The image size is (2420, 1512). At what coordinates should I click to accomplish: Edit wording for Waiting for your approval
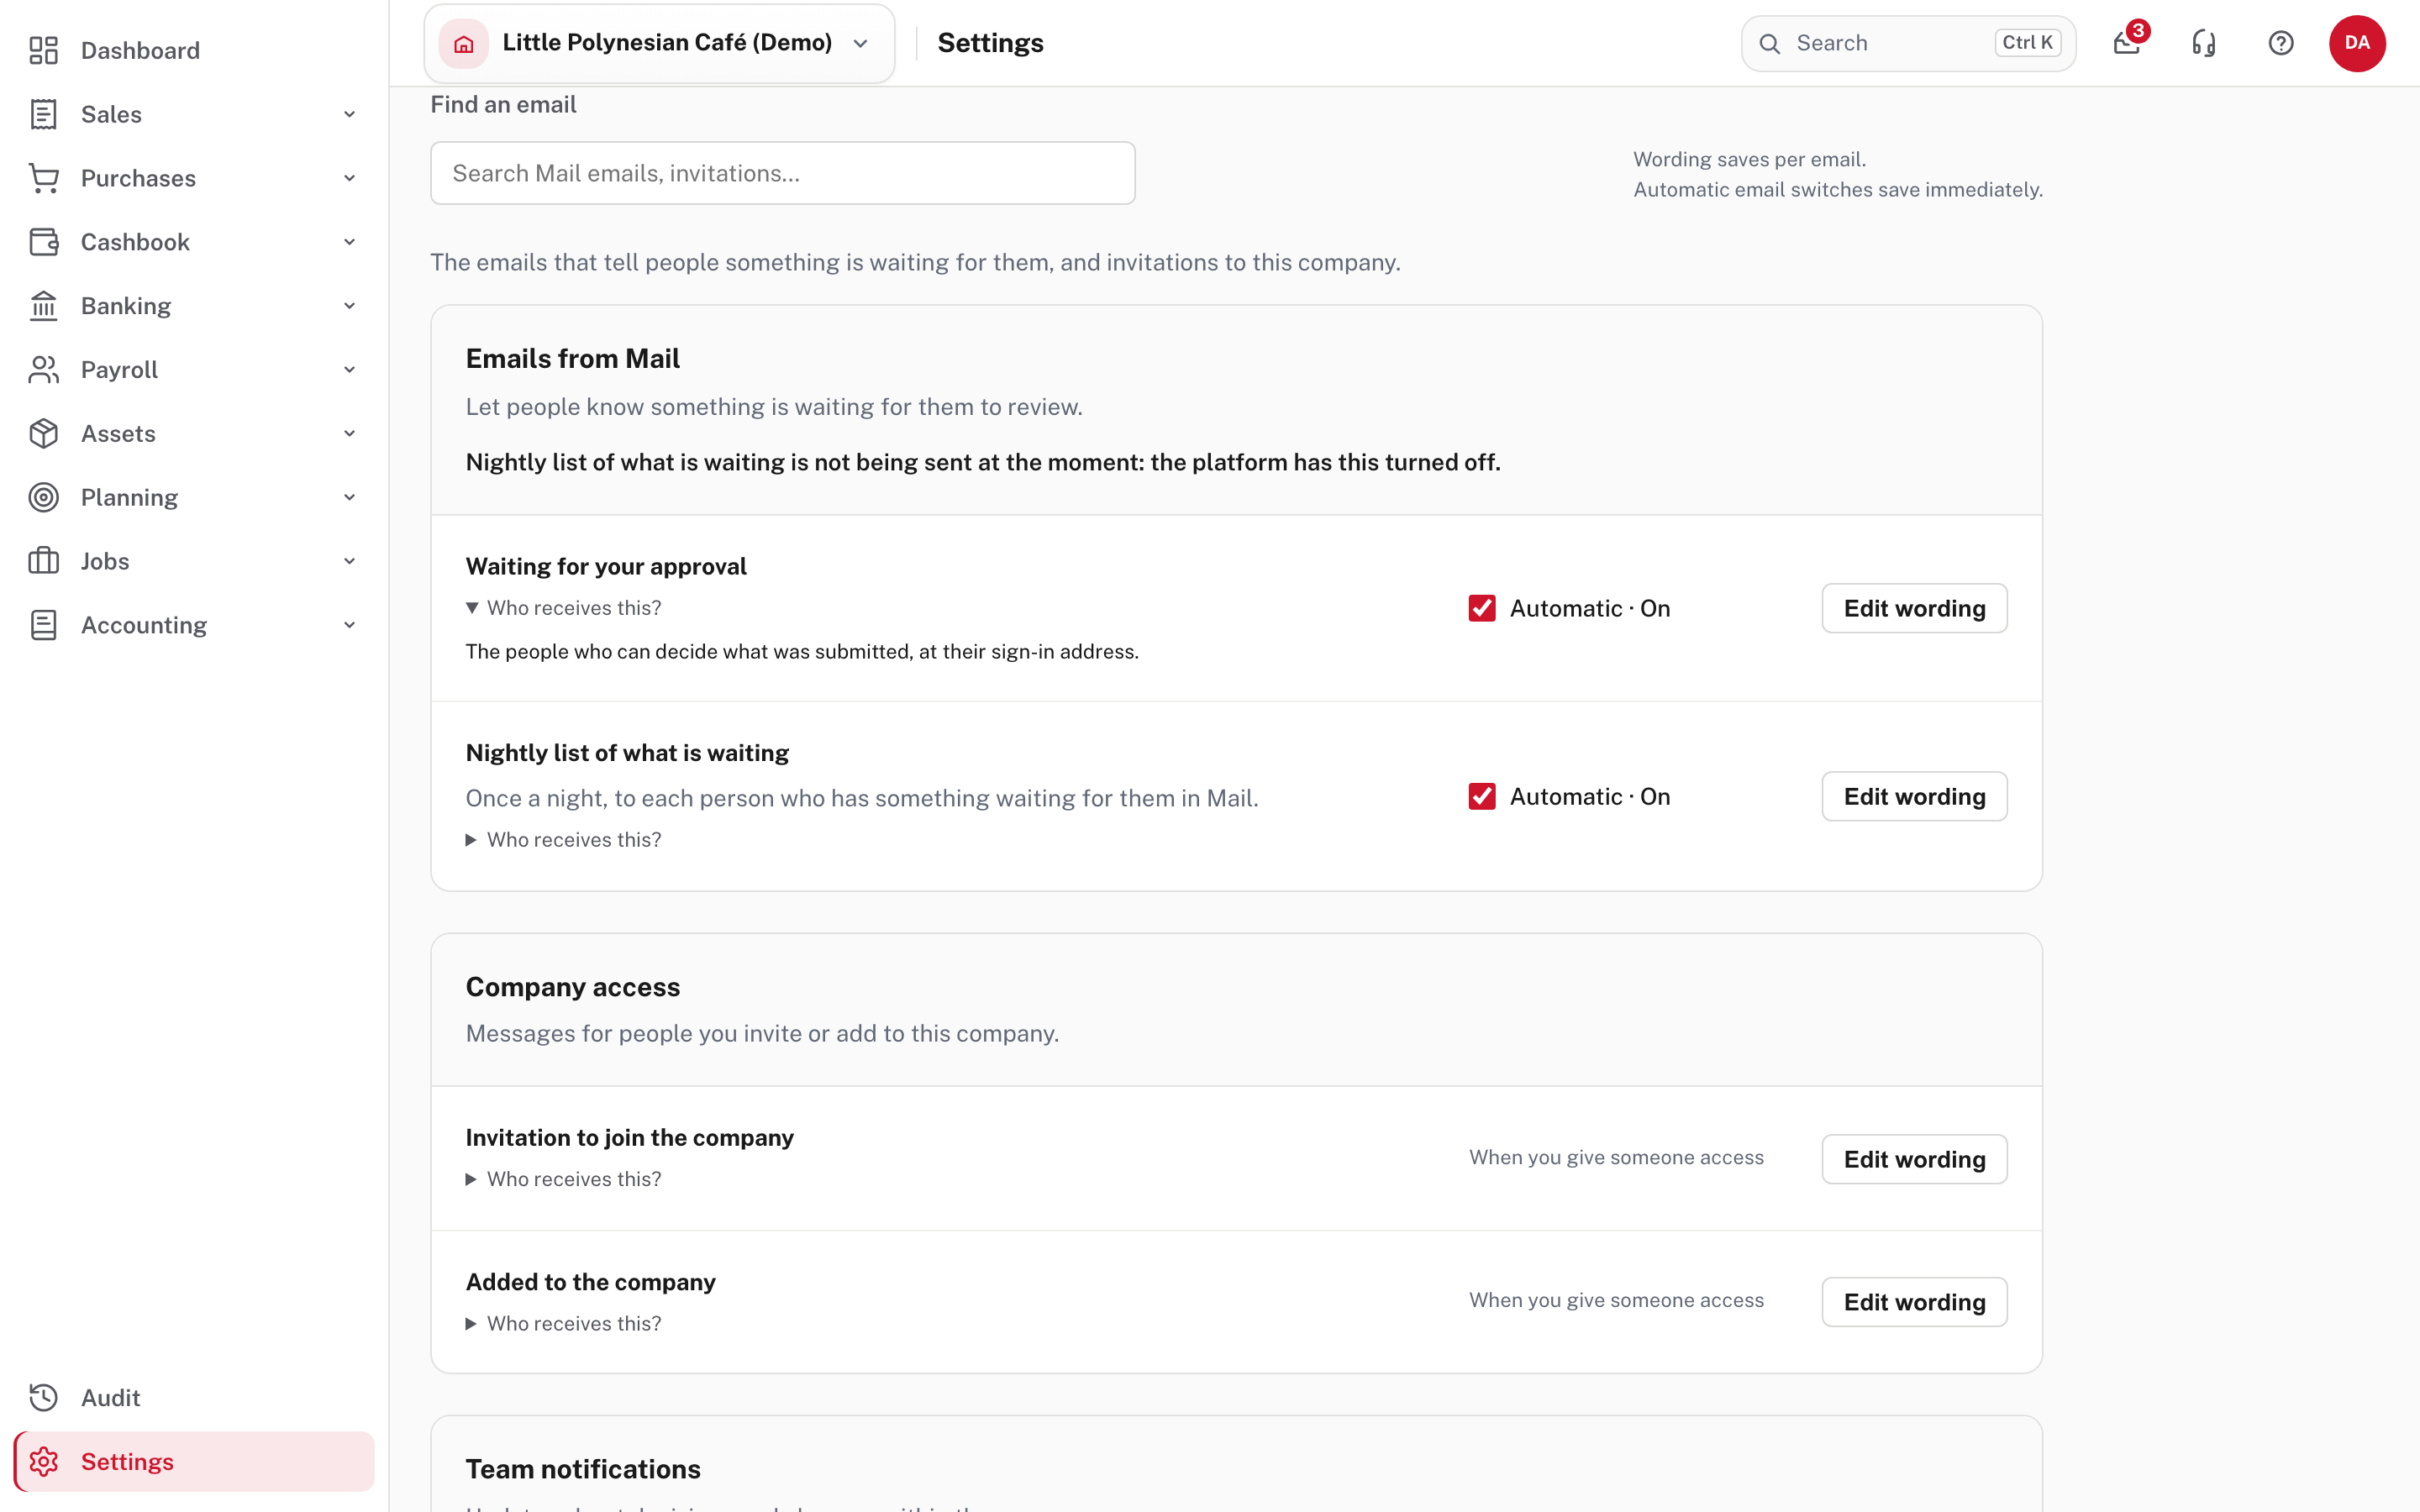tap(1914, 608)
